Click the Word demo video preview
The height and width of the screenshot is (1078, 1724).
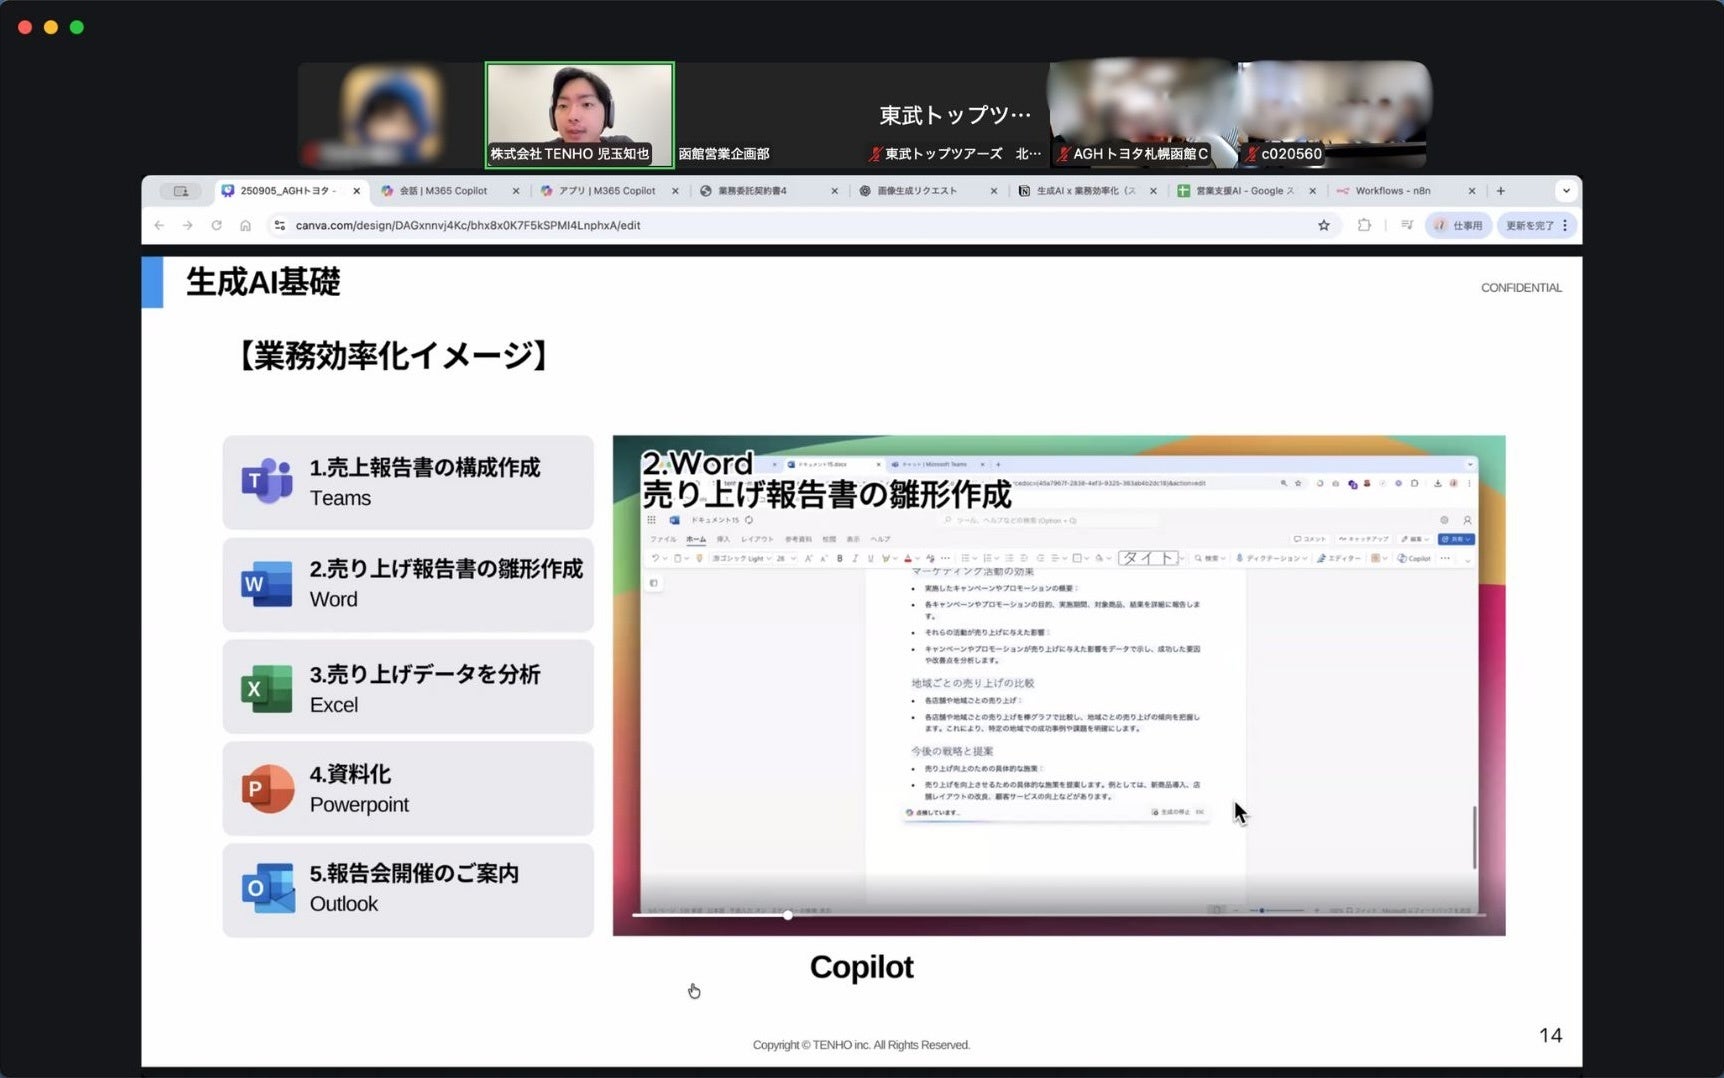tap(1059, 685)
